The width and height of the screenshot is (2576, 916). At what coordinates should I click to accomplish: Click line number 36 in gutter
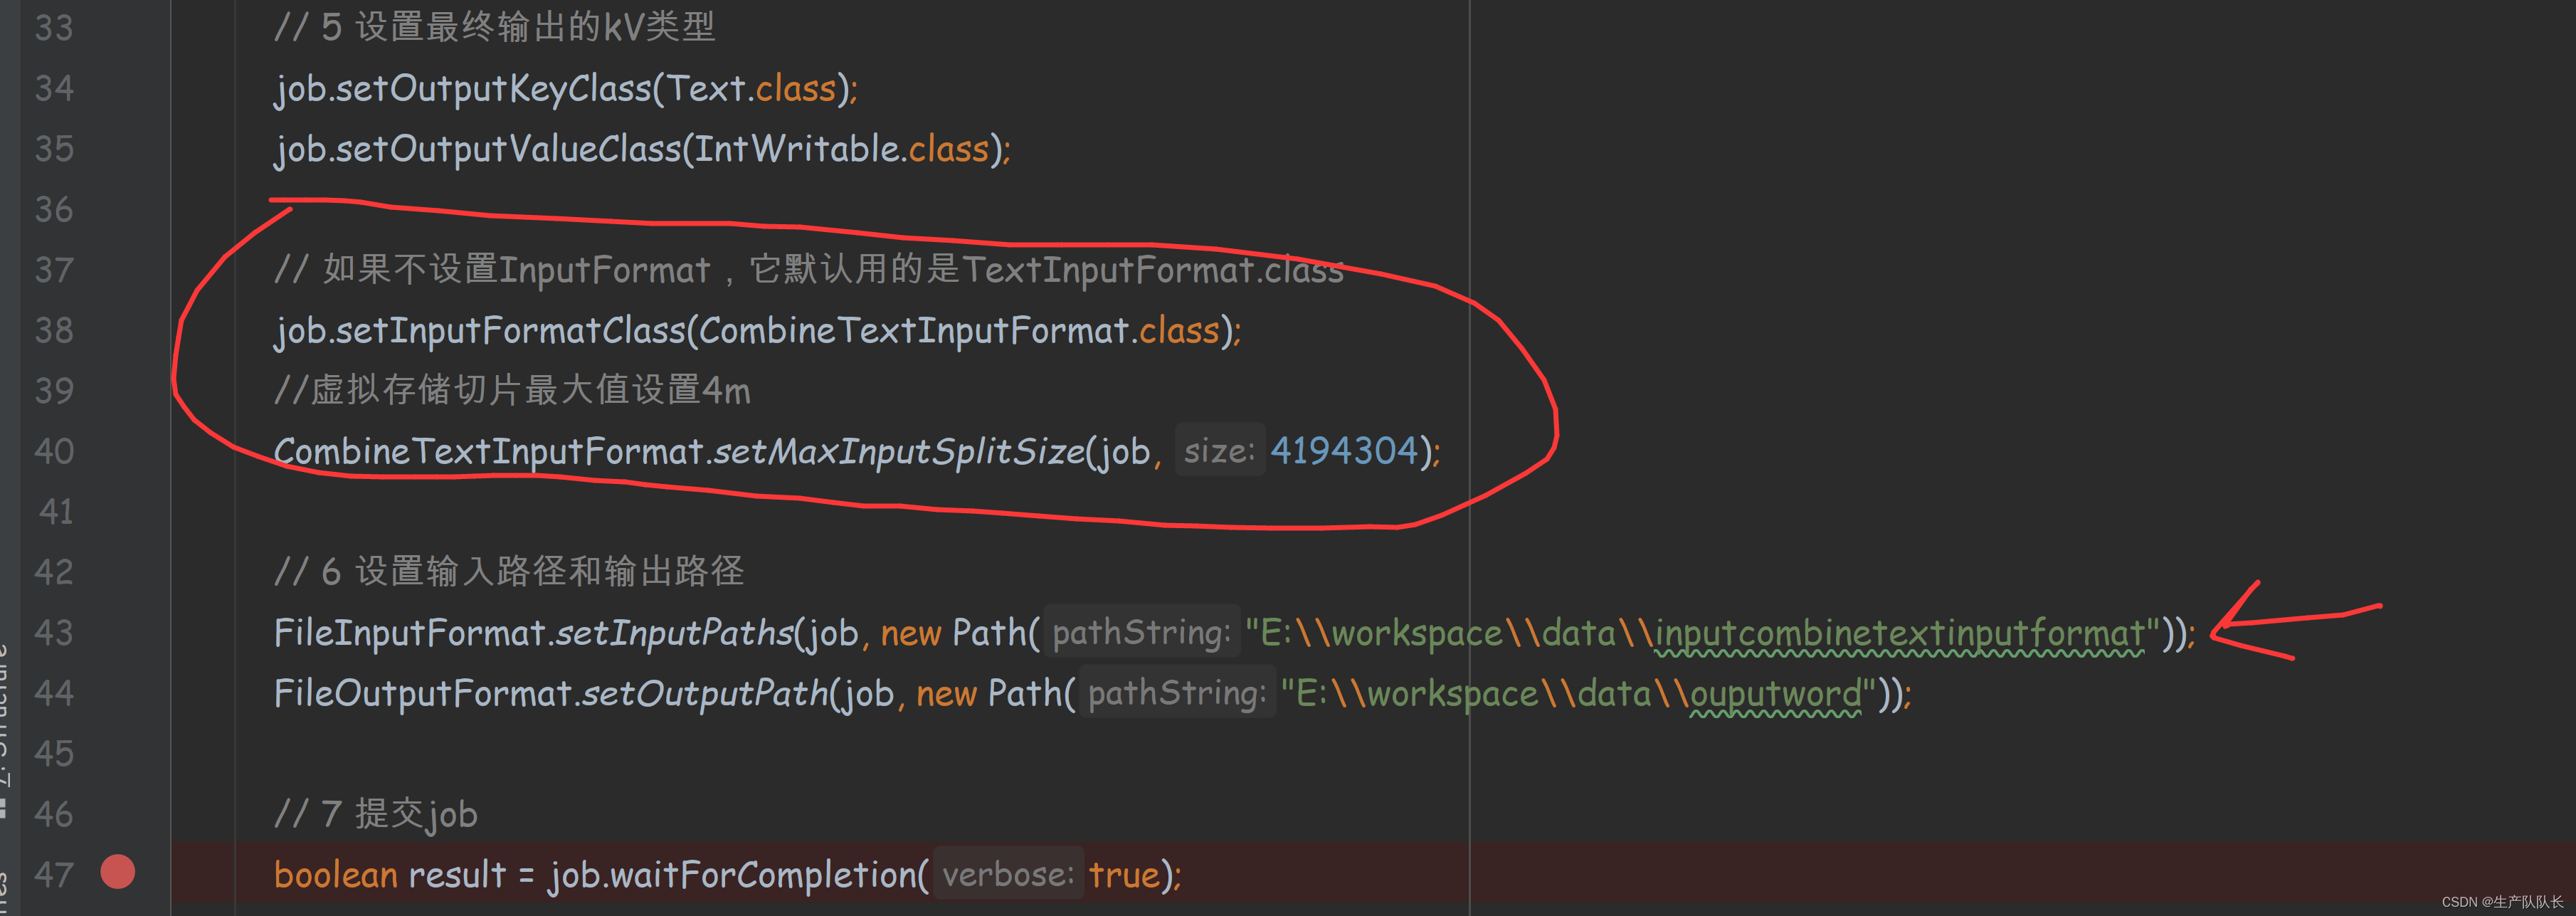(x=54, y=209)
